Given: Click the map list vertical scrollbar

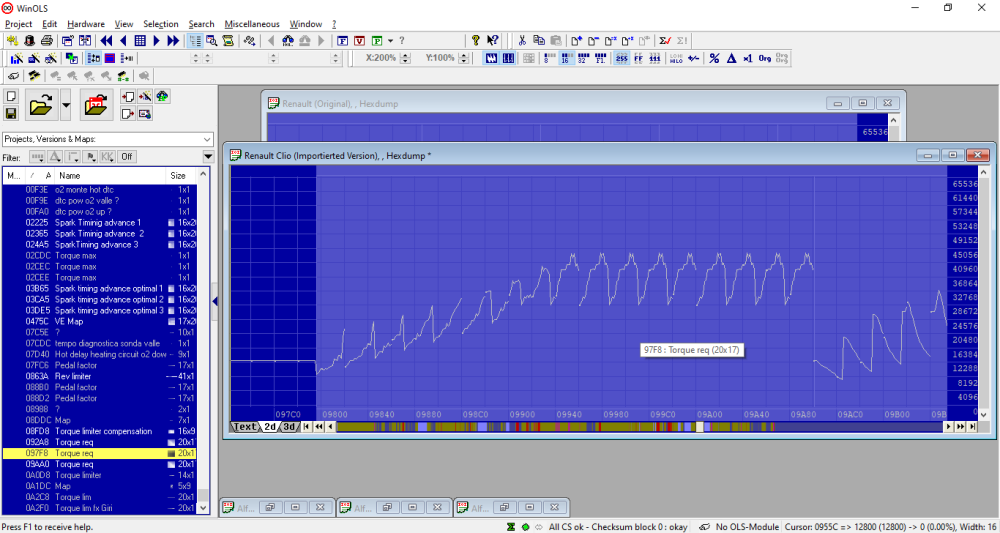Looking at the screenshot, I should point(203,341).
